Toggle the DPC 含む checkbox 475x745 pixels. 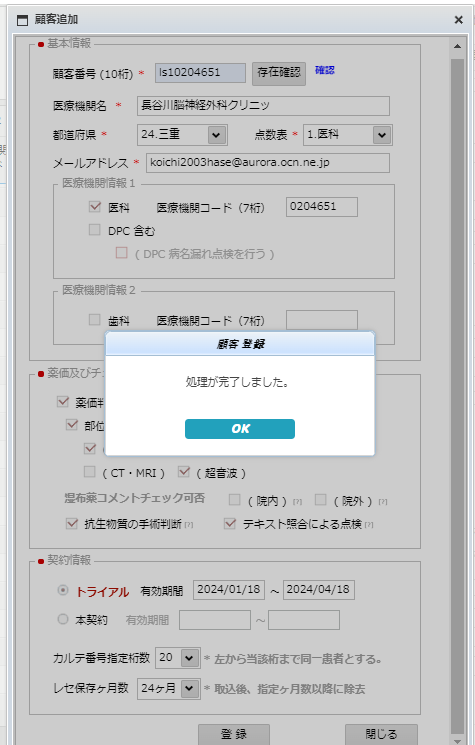point(95,230)
